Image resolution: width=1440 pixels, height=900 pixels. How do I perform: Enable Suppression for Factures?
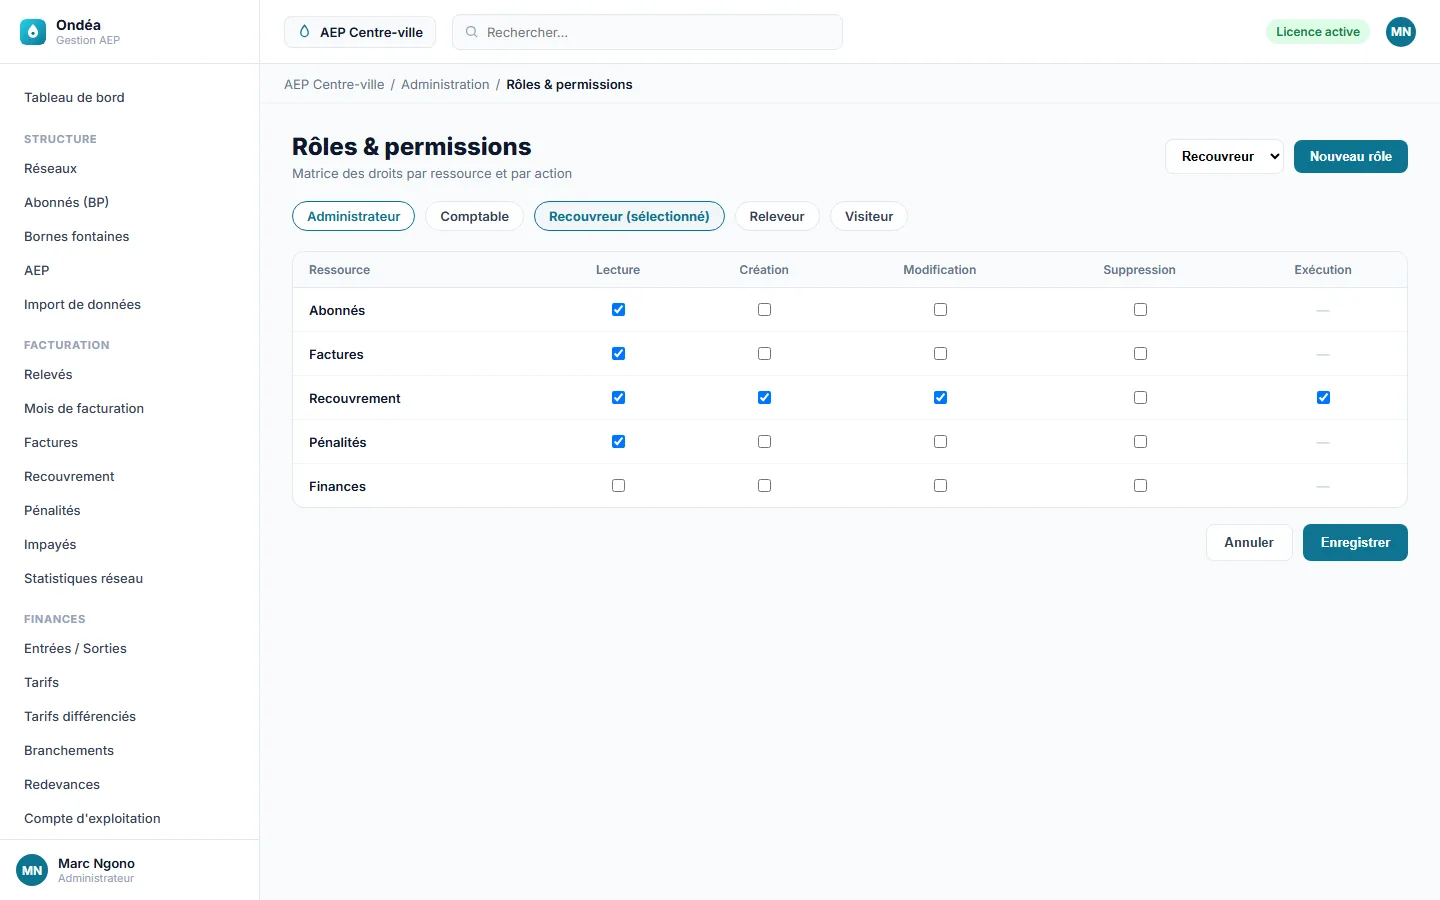tap(1140, 354)
